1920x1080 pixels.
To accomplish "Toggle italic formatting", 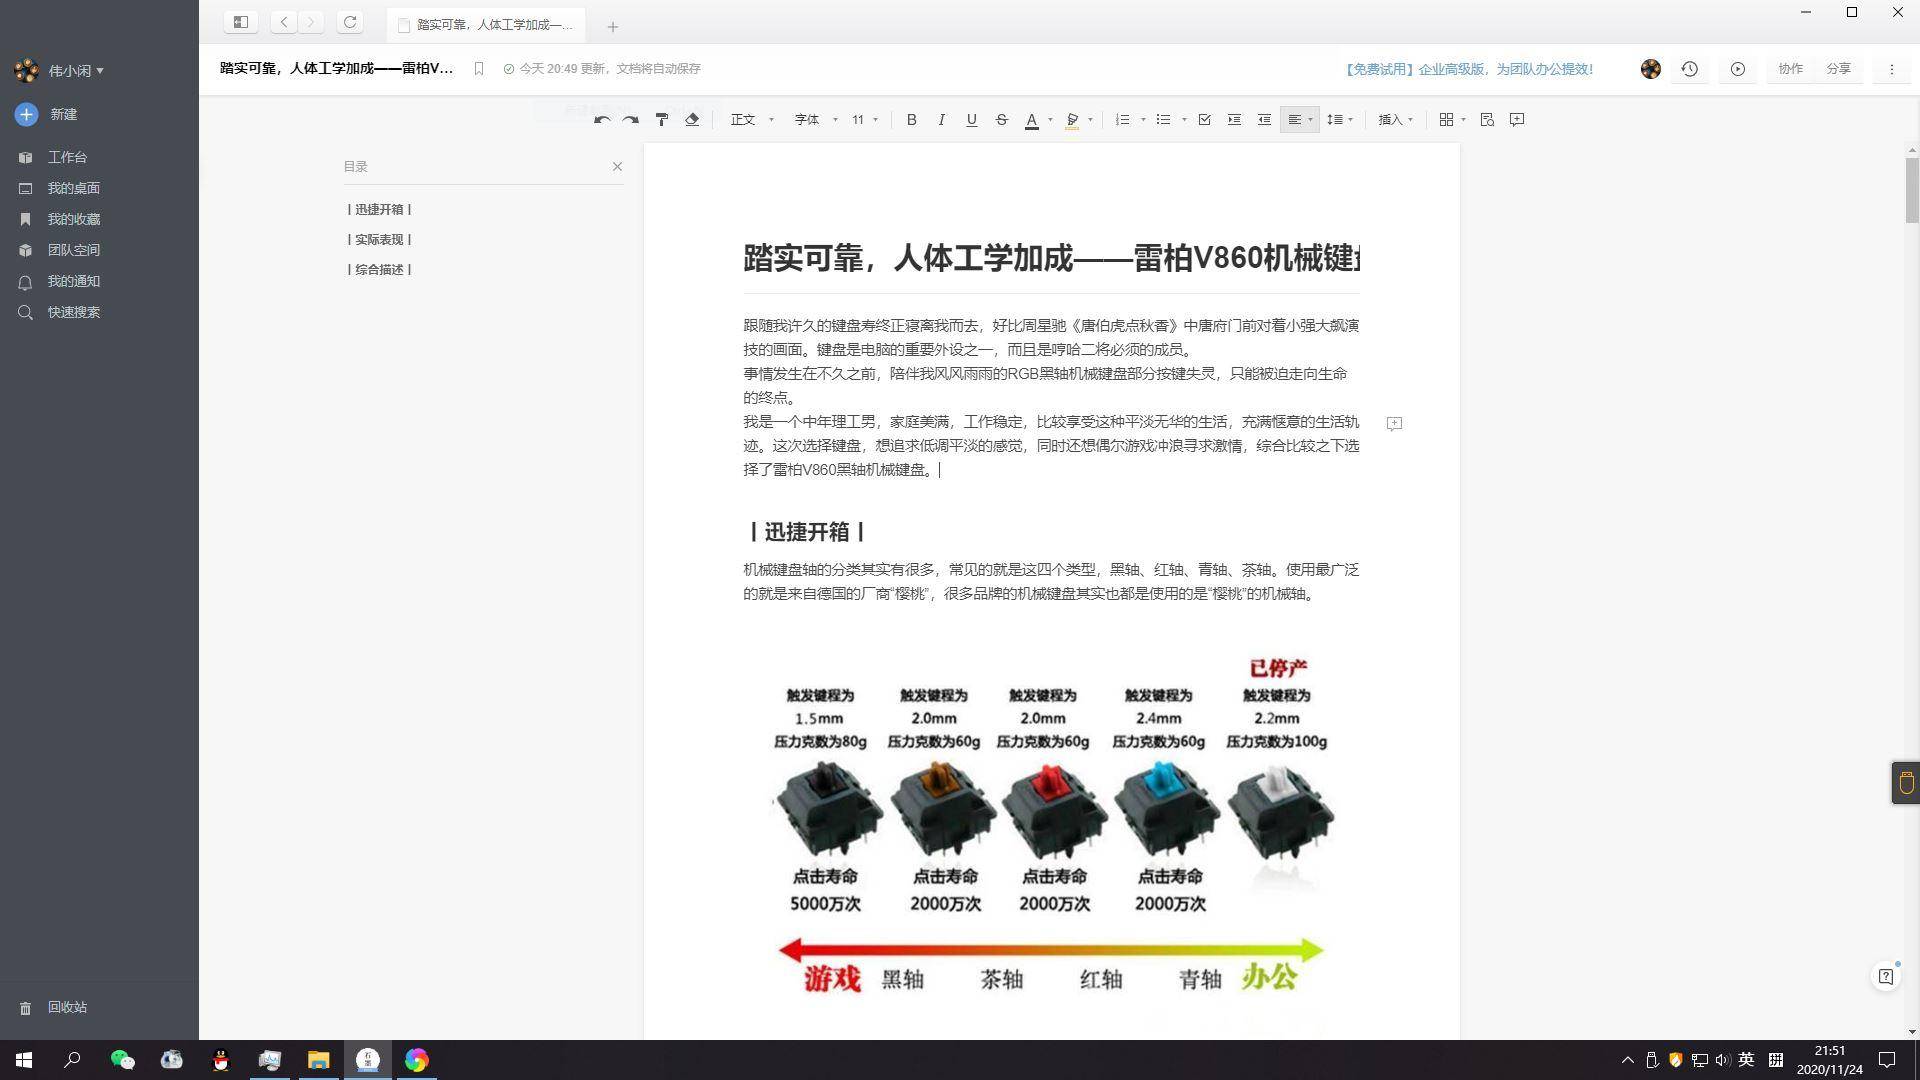I will 941,120.
